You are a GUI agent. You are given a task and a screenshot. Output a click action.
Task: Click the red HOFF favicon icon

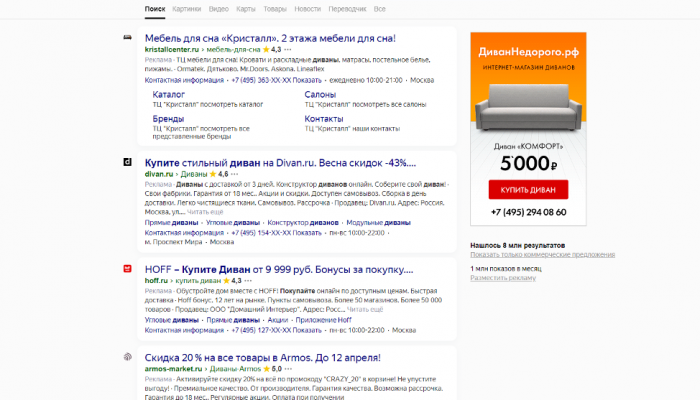point(127,269)
